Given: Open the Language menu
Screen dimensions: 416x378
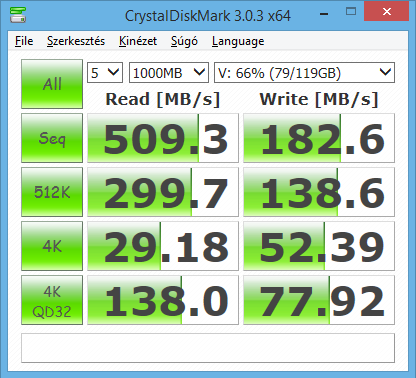Looking at the screenshot, I should [238, 41].
